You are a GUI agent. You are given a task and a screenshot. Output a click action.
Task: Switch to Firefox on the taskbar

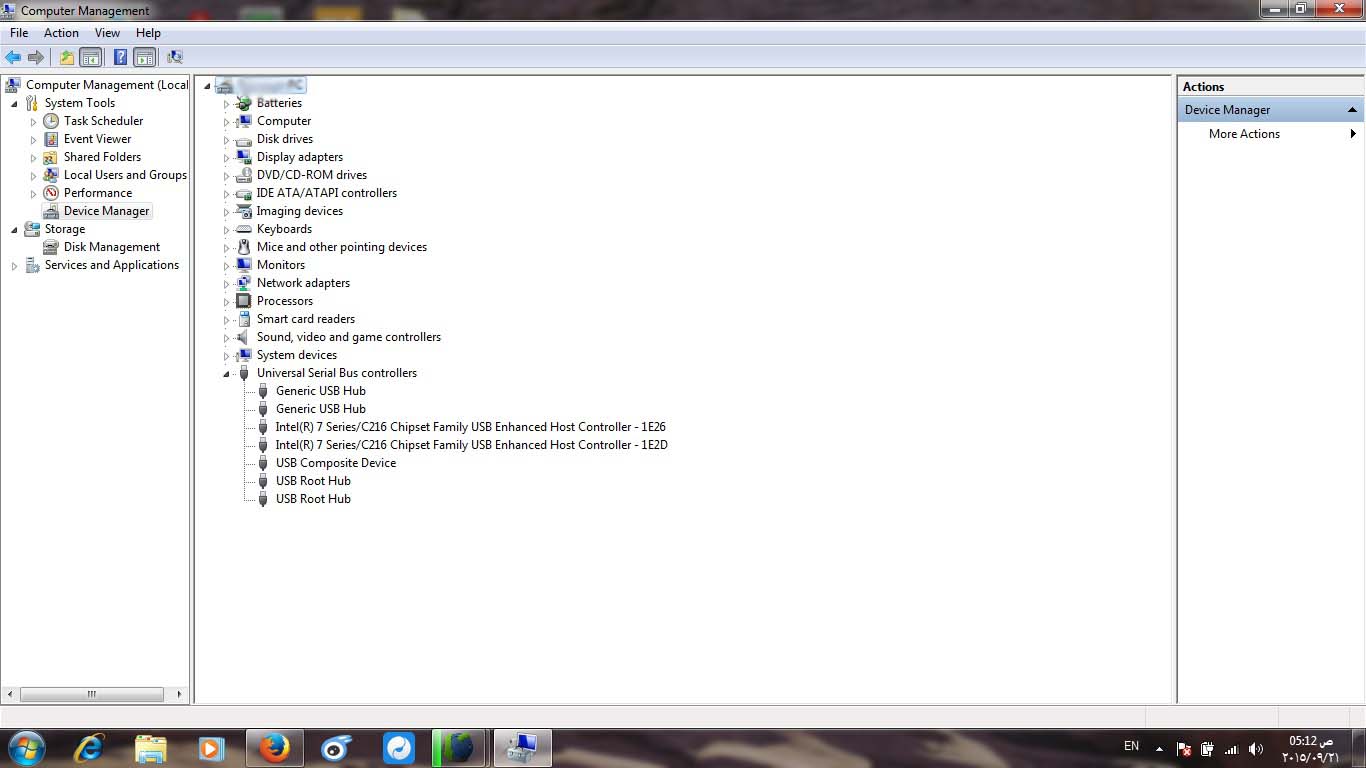click(x=274, y=748)
